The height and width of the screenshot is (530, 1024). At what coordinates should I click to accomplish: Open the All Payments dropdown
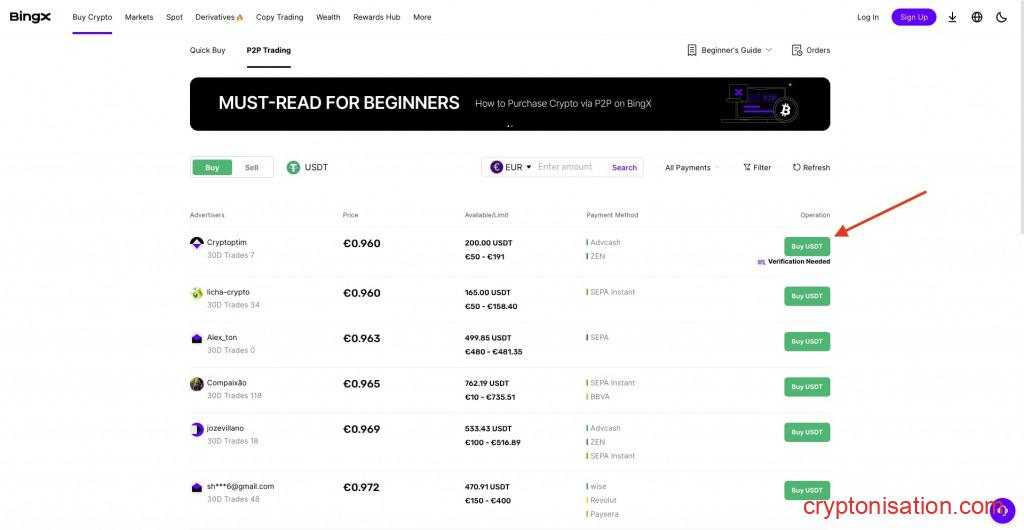point(692,168)
